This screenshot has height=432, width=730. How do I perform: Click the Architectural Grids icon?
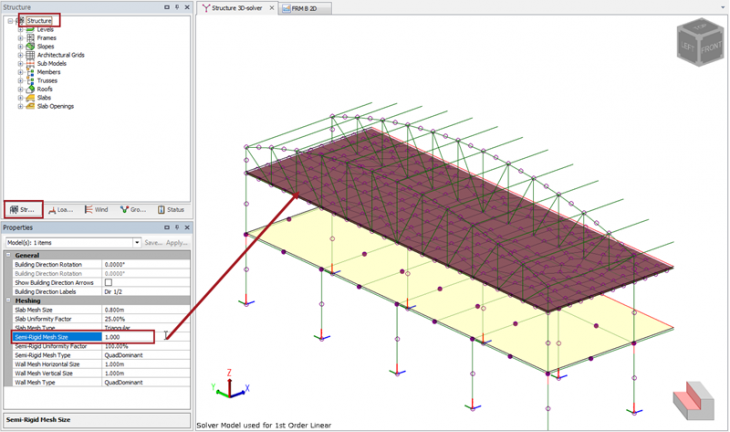pos(29,54)
